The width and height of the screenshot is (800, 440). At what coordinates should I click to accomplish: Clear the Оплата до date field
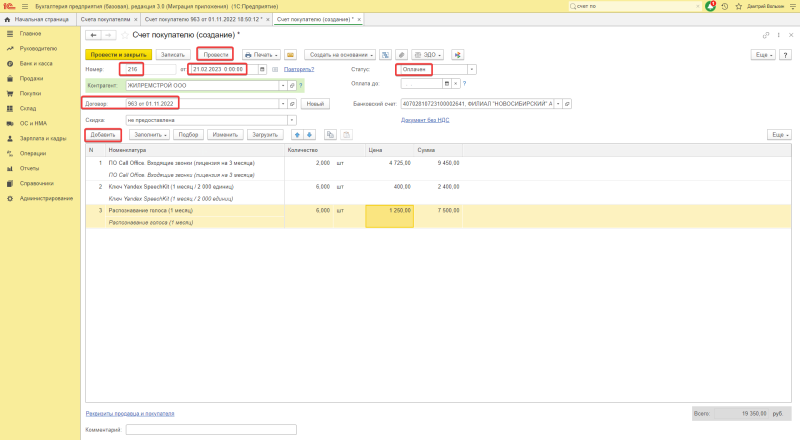point(456,84)
